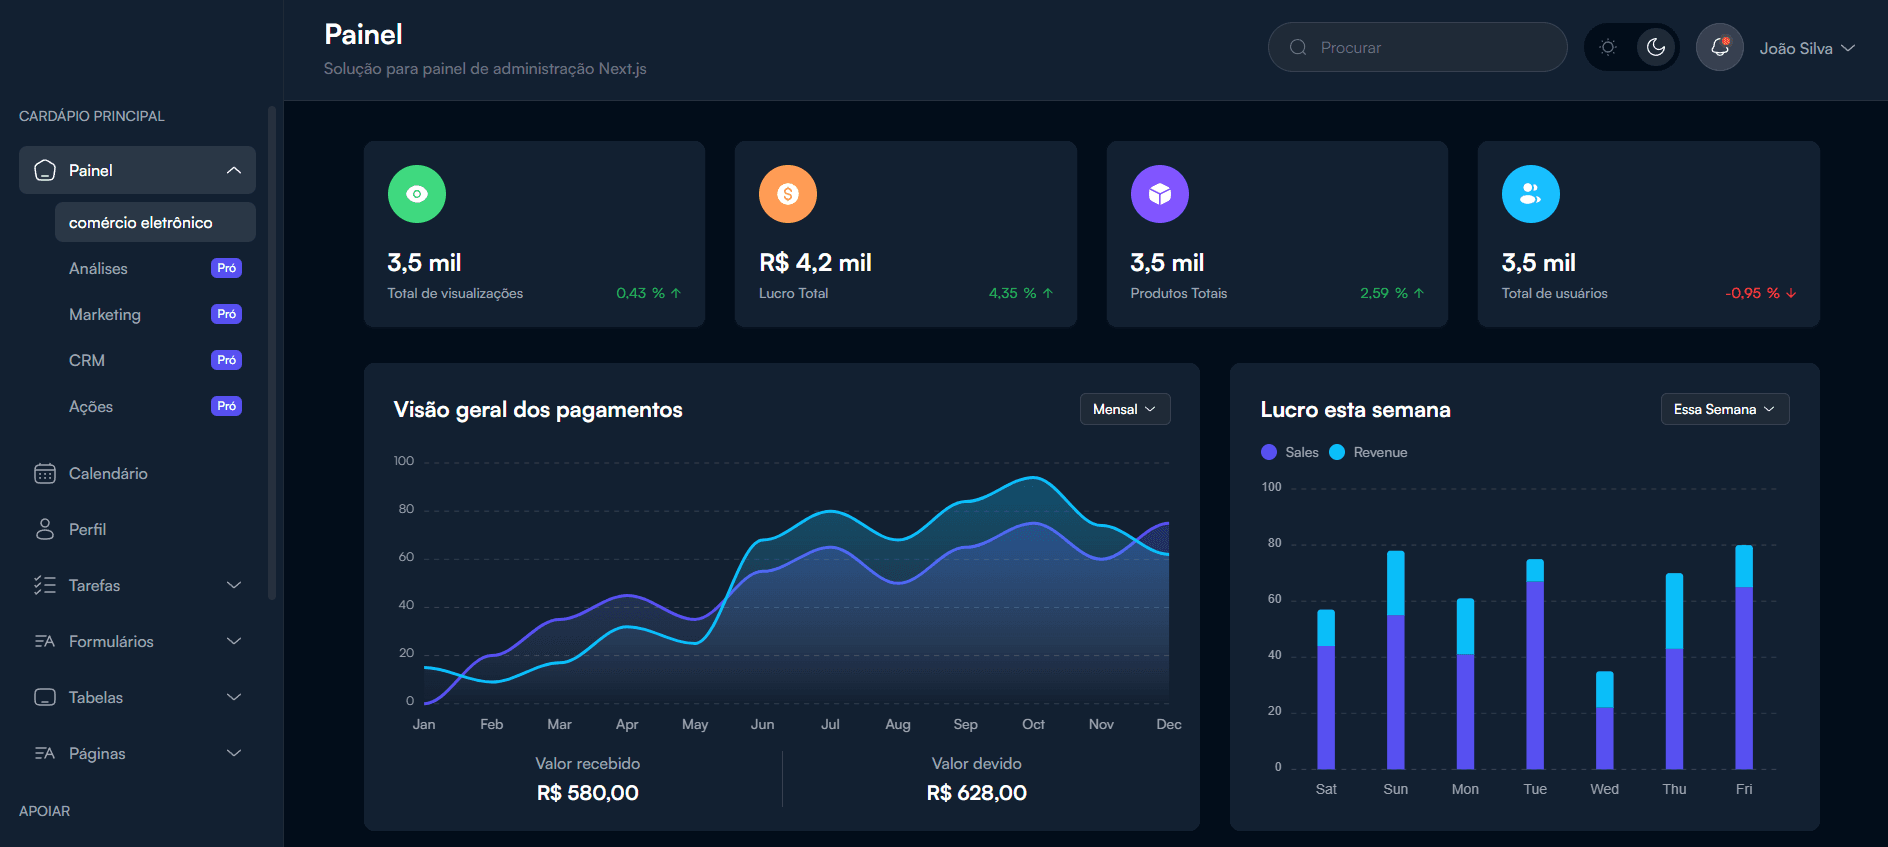The image size is (1888, 847).
Task: Expand the Tabelas menu chevron
Action: (x=234, y=697)
